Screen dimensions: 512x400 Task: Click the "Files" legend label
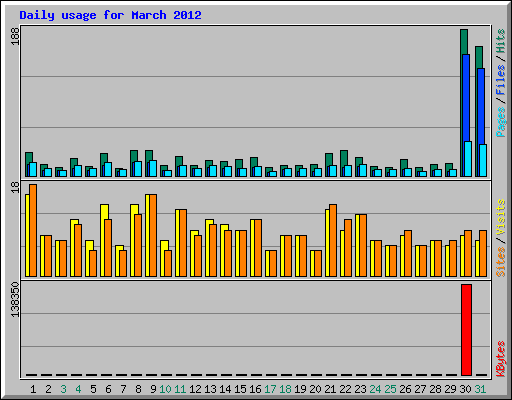pyautogui.click(x=501, y=80)
